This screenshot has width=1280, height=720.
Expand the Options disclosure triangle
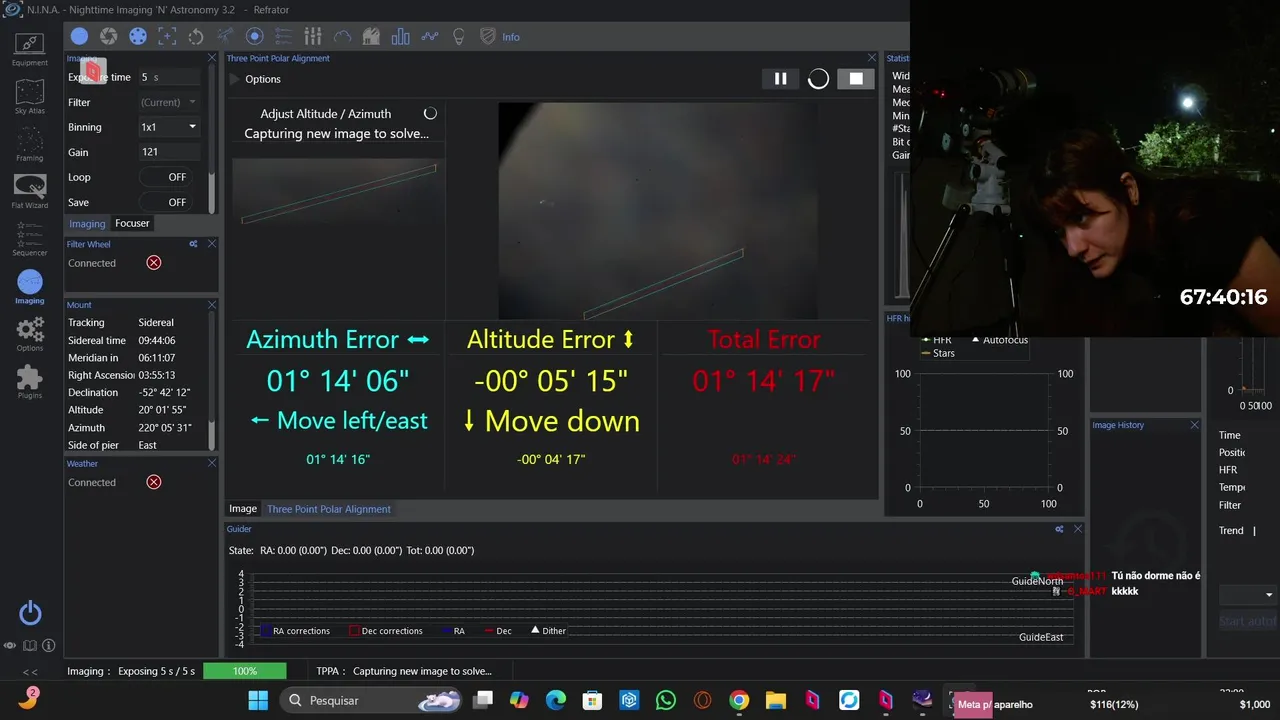click(236, 79)
